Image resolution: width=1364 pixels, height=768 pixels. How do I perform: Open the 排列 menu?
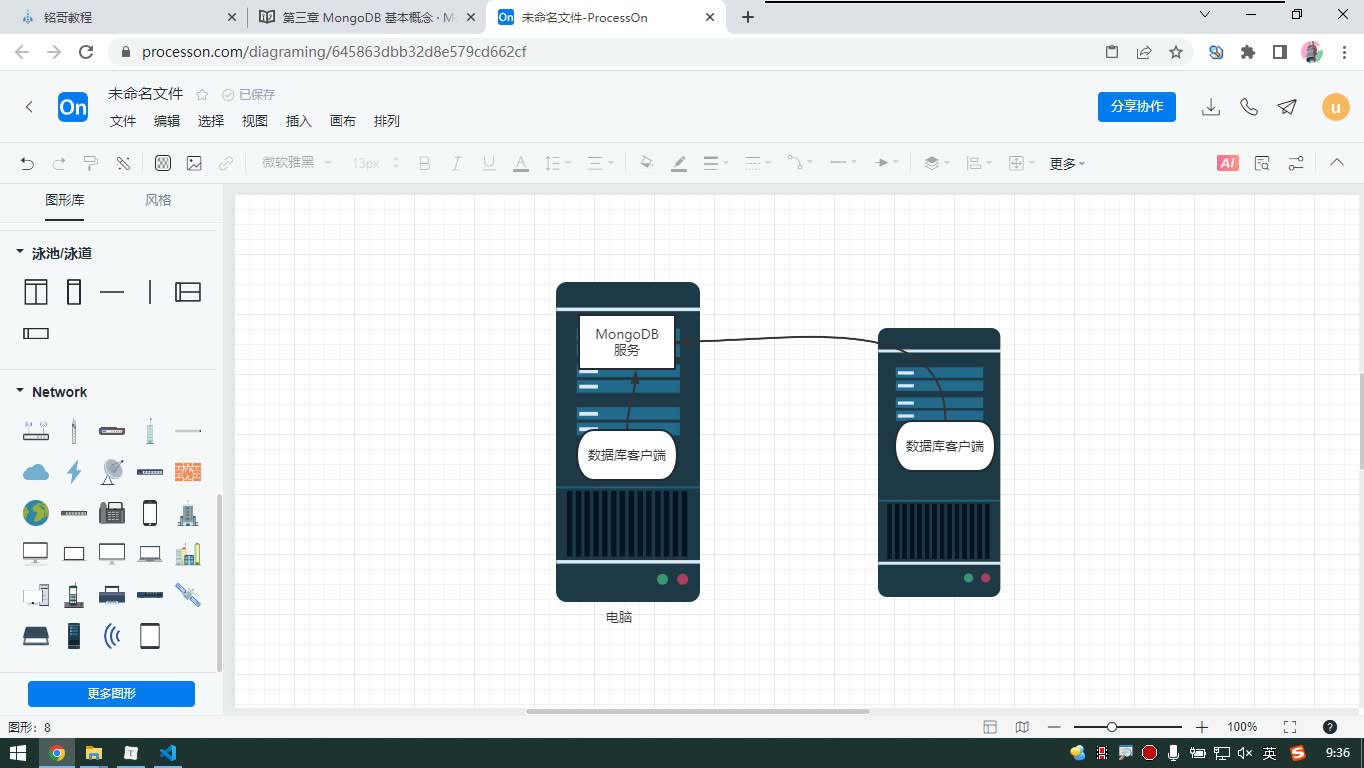pos(387,121)
